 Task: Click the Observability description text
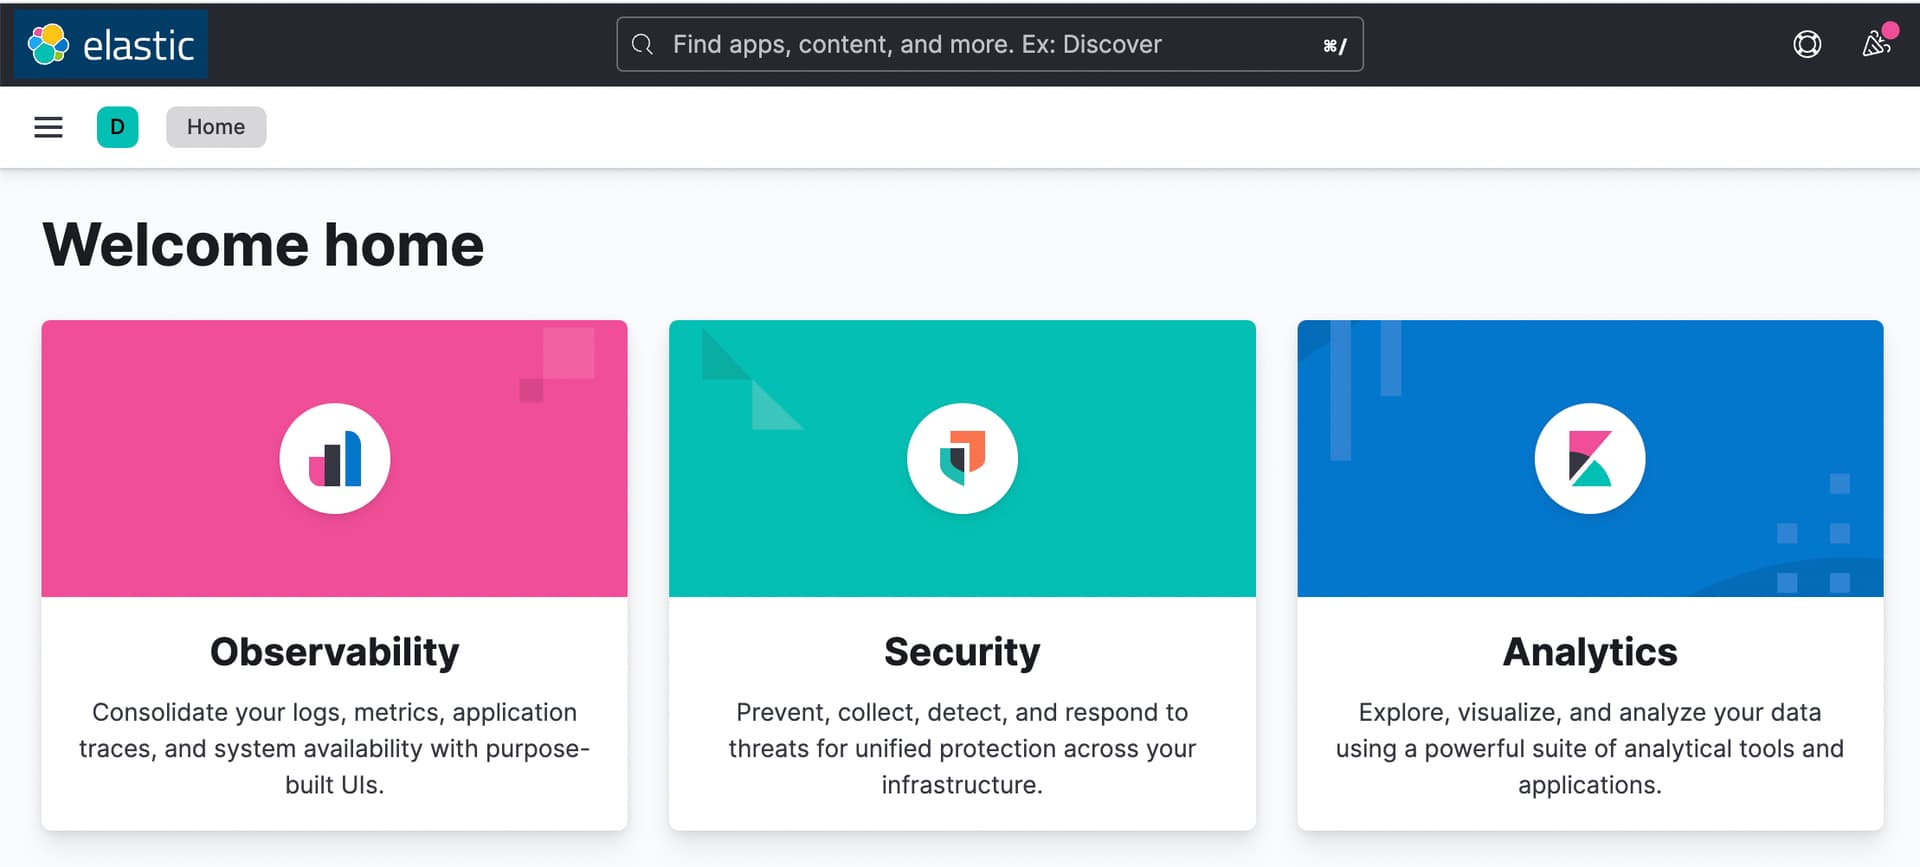coord(335,748)
